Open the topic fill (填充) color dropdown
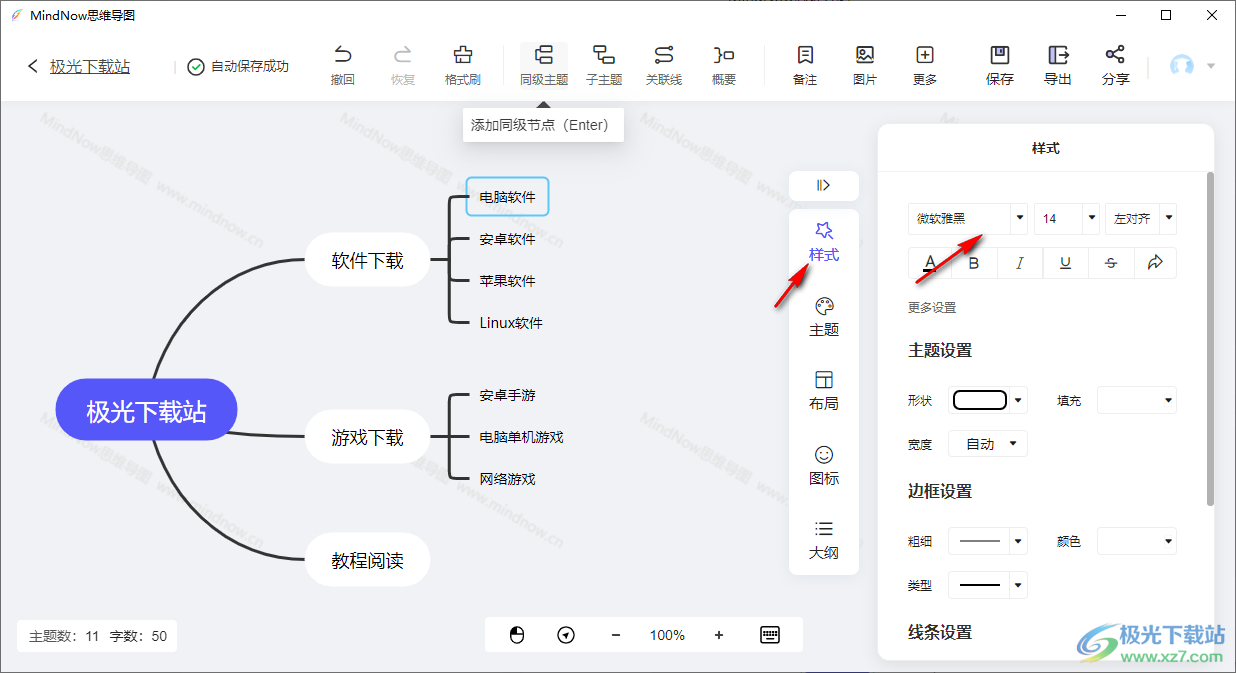Viewport: 1236px width, 673px height. tap(1137, 400)
